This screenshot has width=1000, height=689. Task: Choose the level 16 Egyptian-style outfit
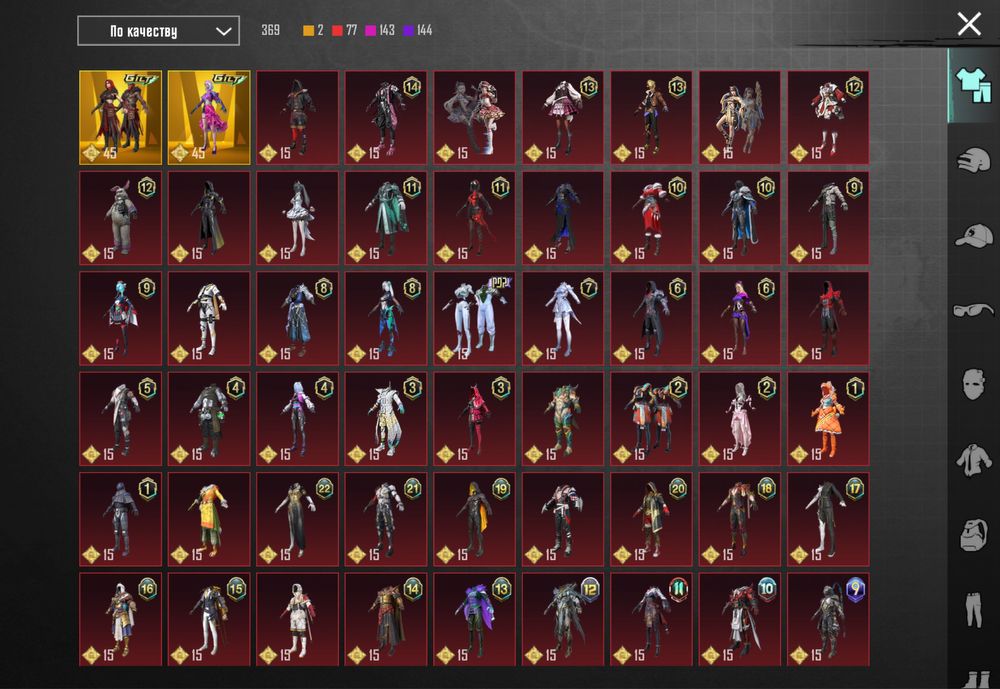point(121,619)
